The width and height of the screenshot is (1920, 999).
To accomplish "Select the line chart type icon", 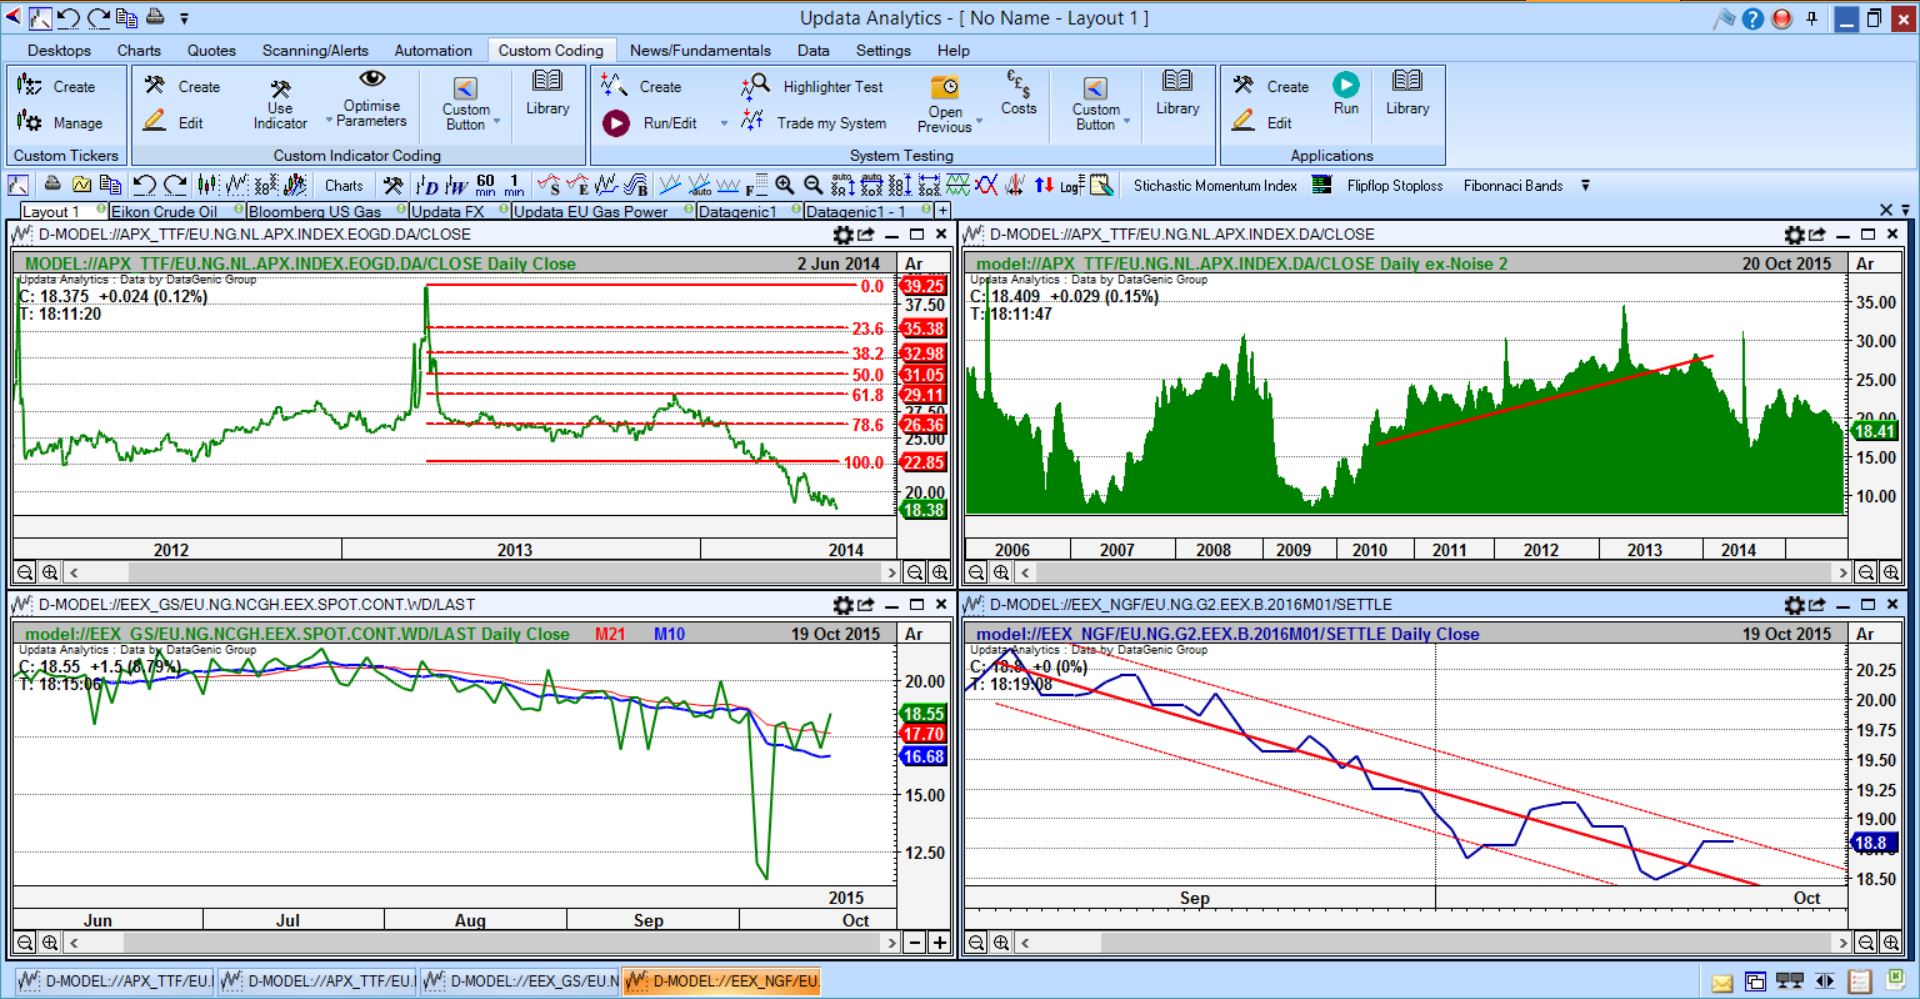I will pyautogui.click(x=237, y=185).
